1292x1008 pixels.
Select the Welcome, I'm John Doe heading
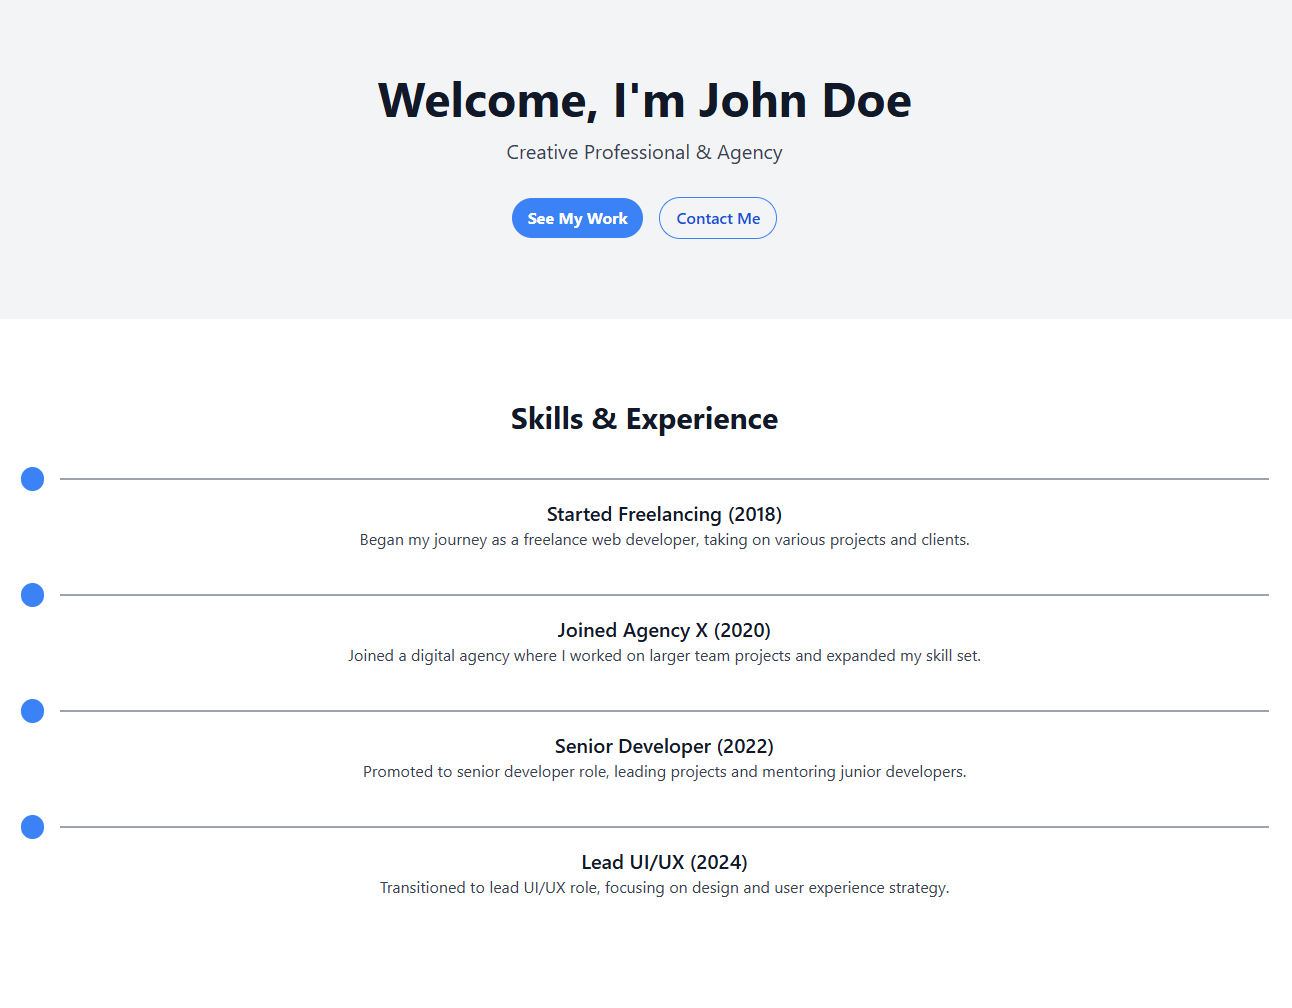point(645,100)
